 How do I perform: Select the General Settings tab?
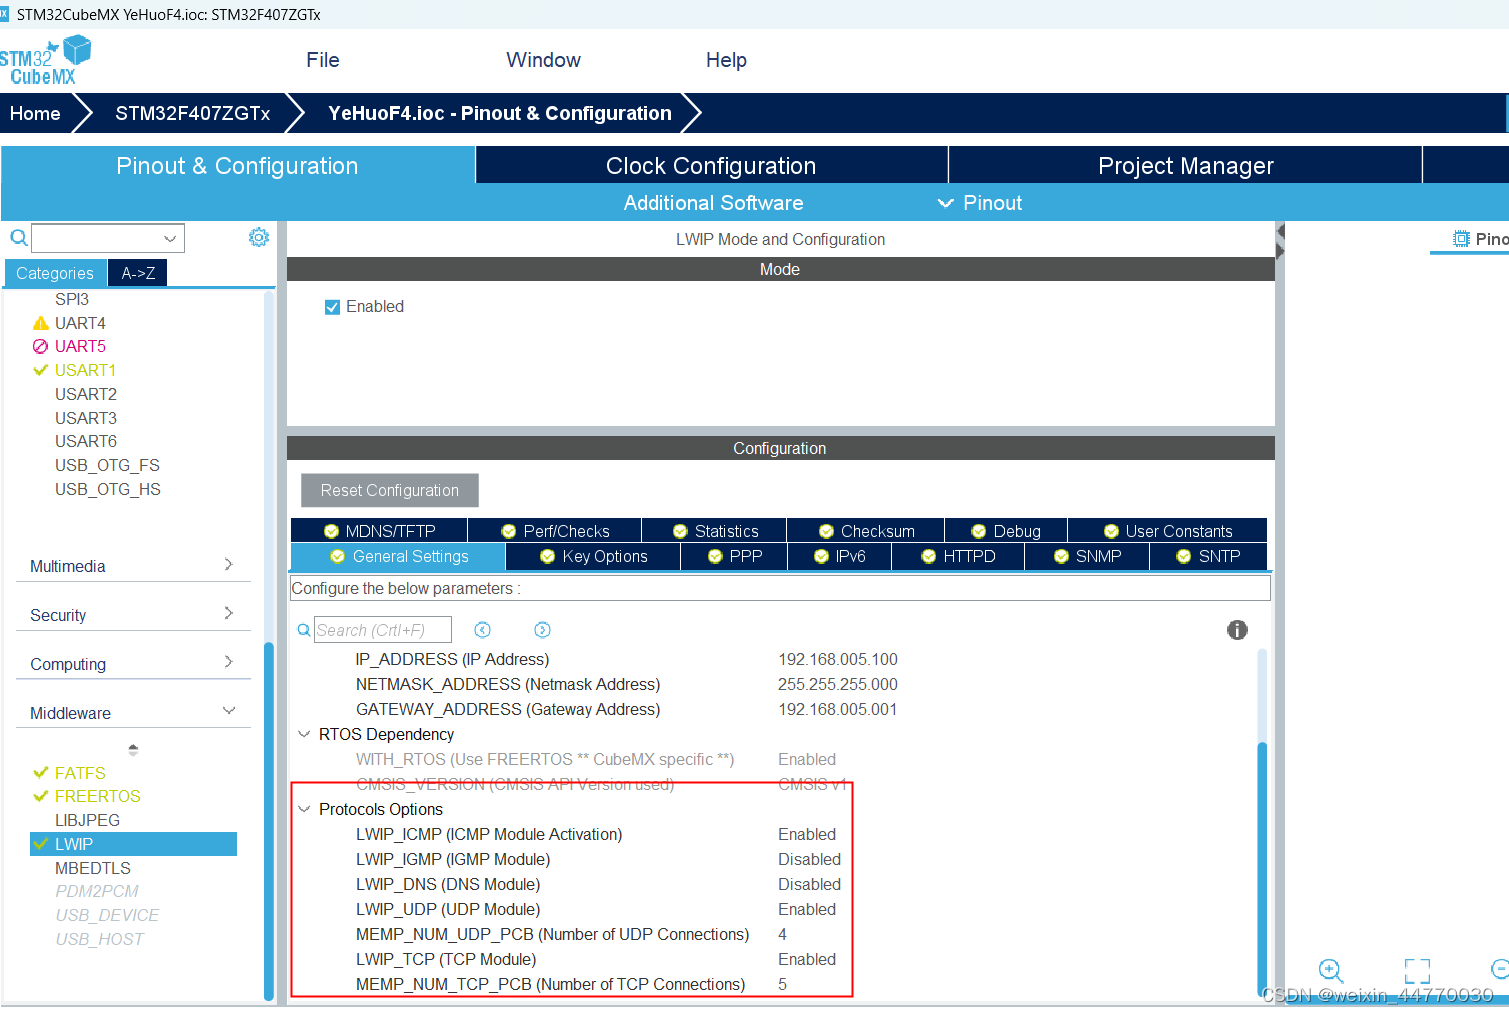click(x=398, y=556)
